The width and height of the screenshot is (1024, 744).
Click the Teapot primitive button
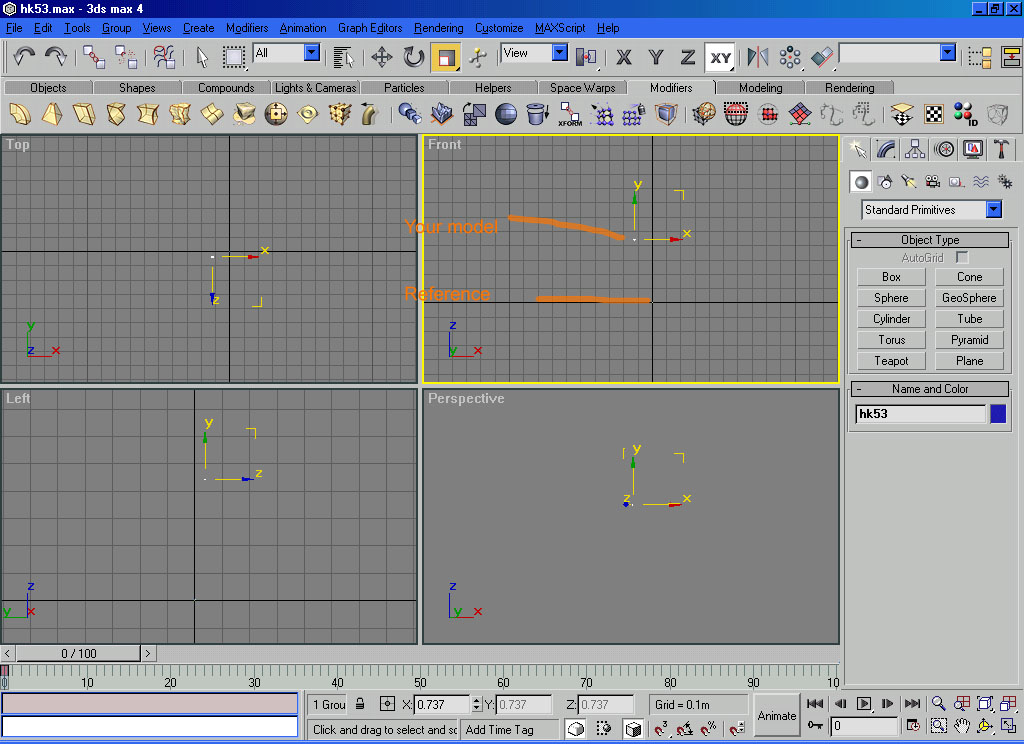[x=891, y=361]
